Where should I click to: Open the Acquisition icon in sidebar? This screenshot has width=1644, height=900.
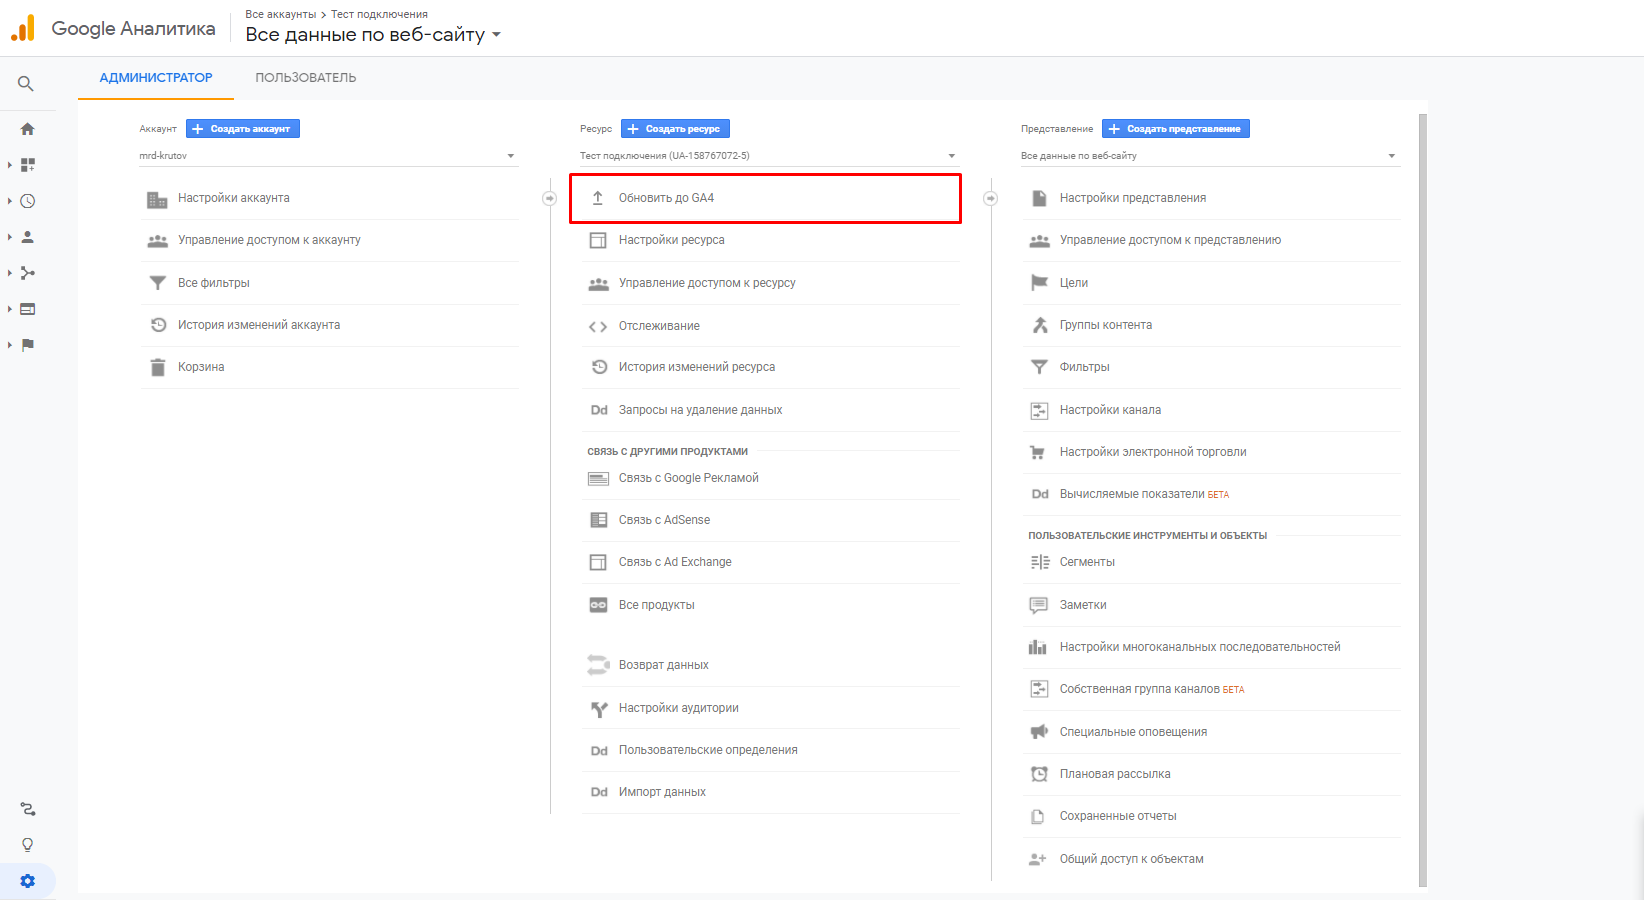pos(28,273)
